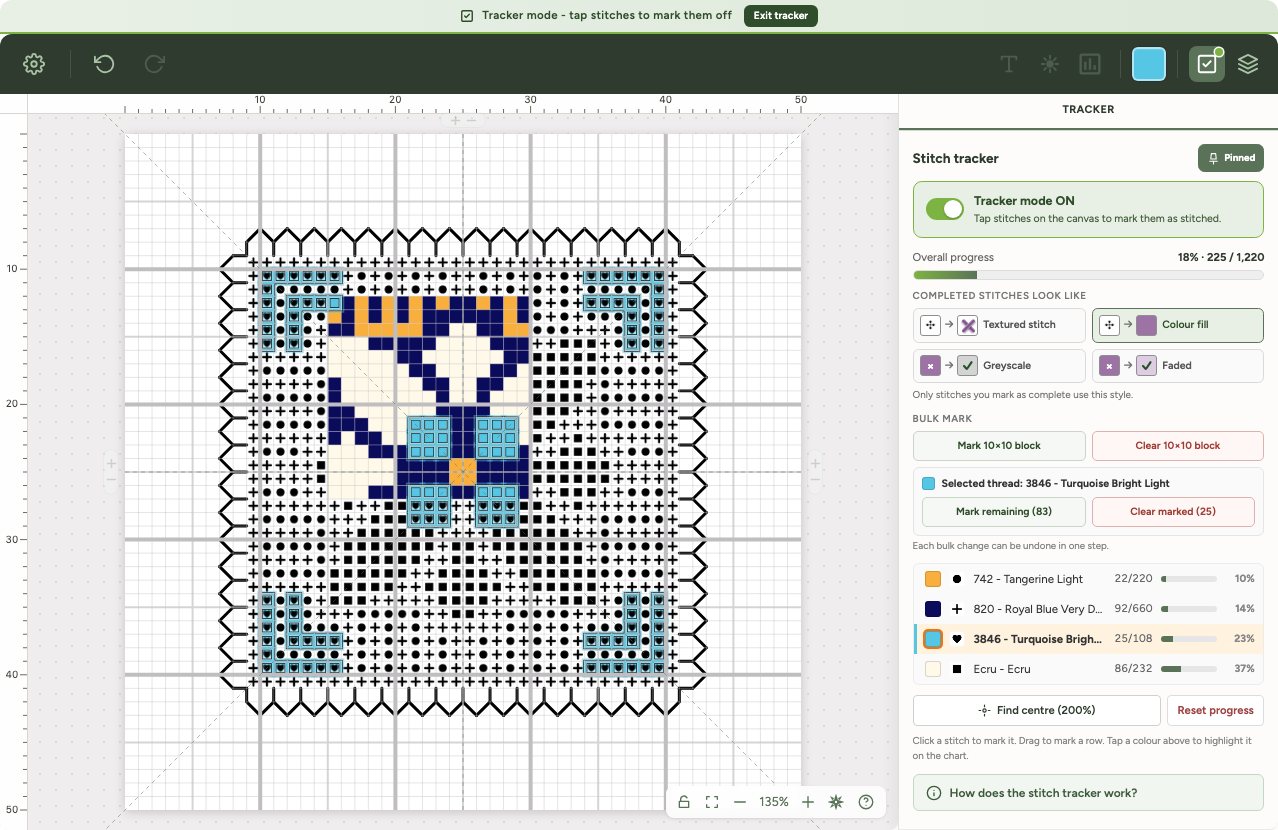
Task: Click the theme sun icon in zoom bar
Action: click(836, 802)
